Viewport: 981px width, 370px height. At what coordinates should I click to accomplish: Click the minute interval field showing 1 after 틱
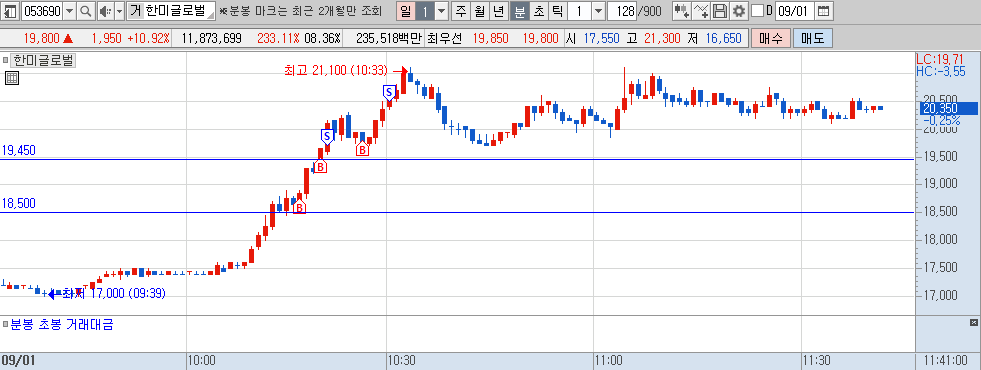click(580, 11)
